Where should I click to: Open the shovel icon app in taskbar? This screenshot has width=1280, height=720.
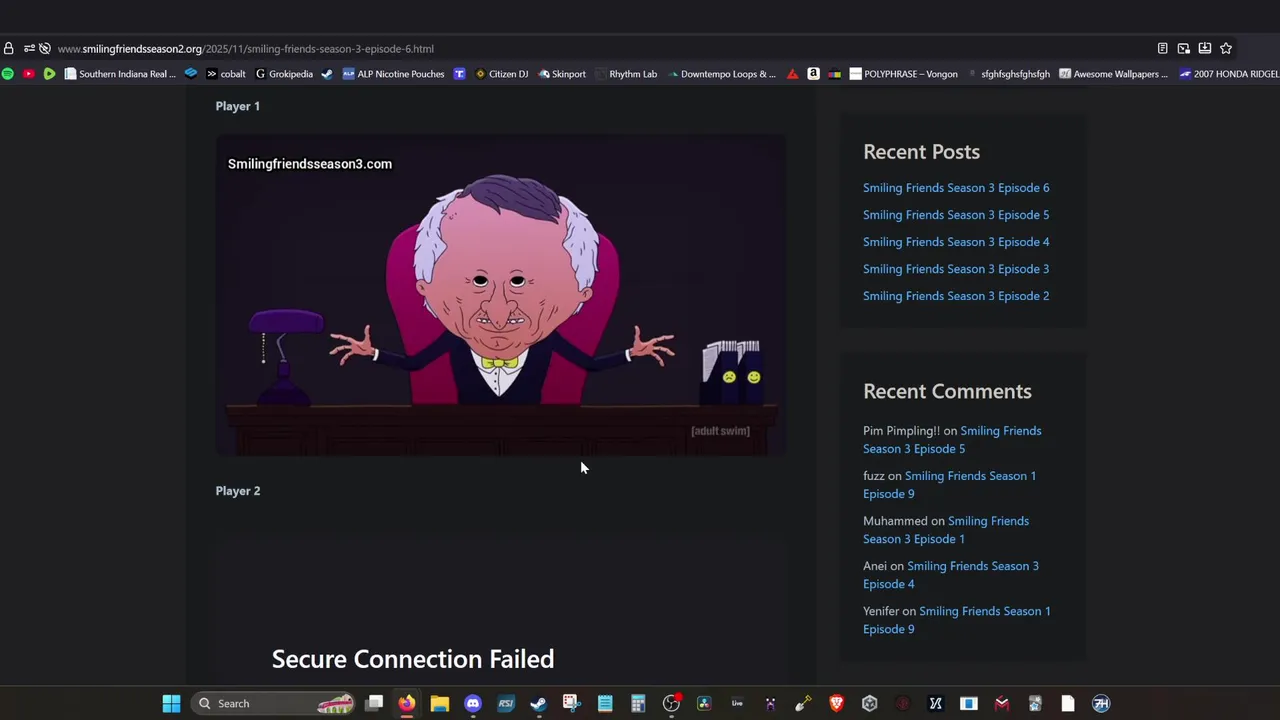click(803, 703)
